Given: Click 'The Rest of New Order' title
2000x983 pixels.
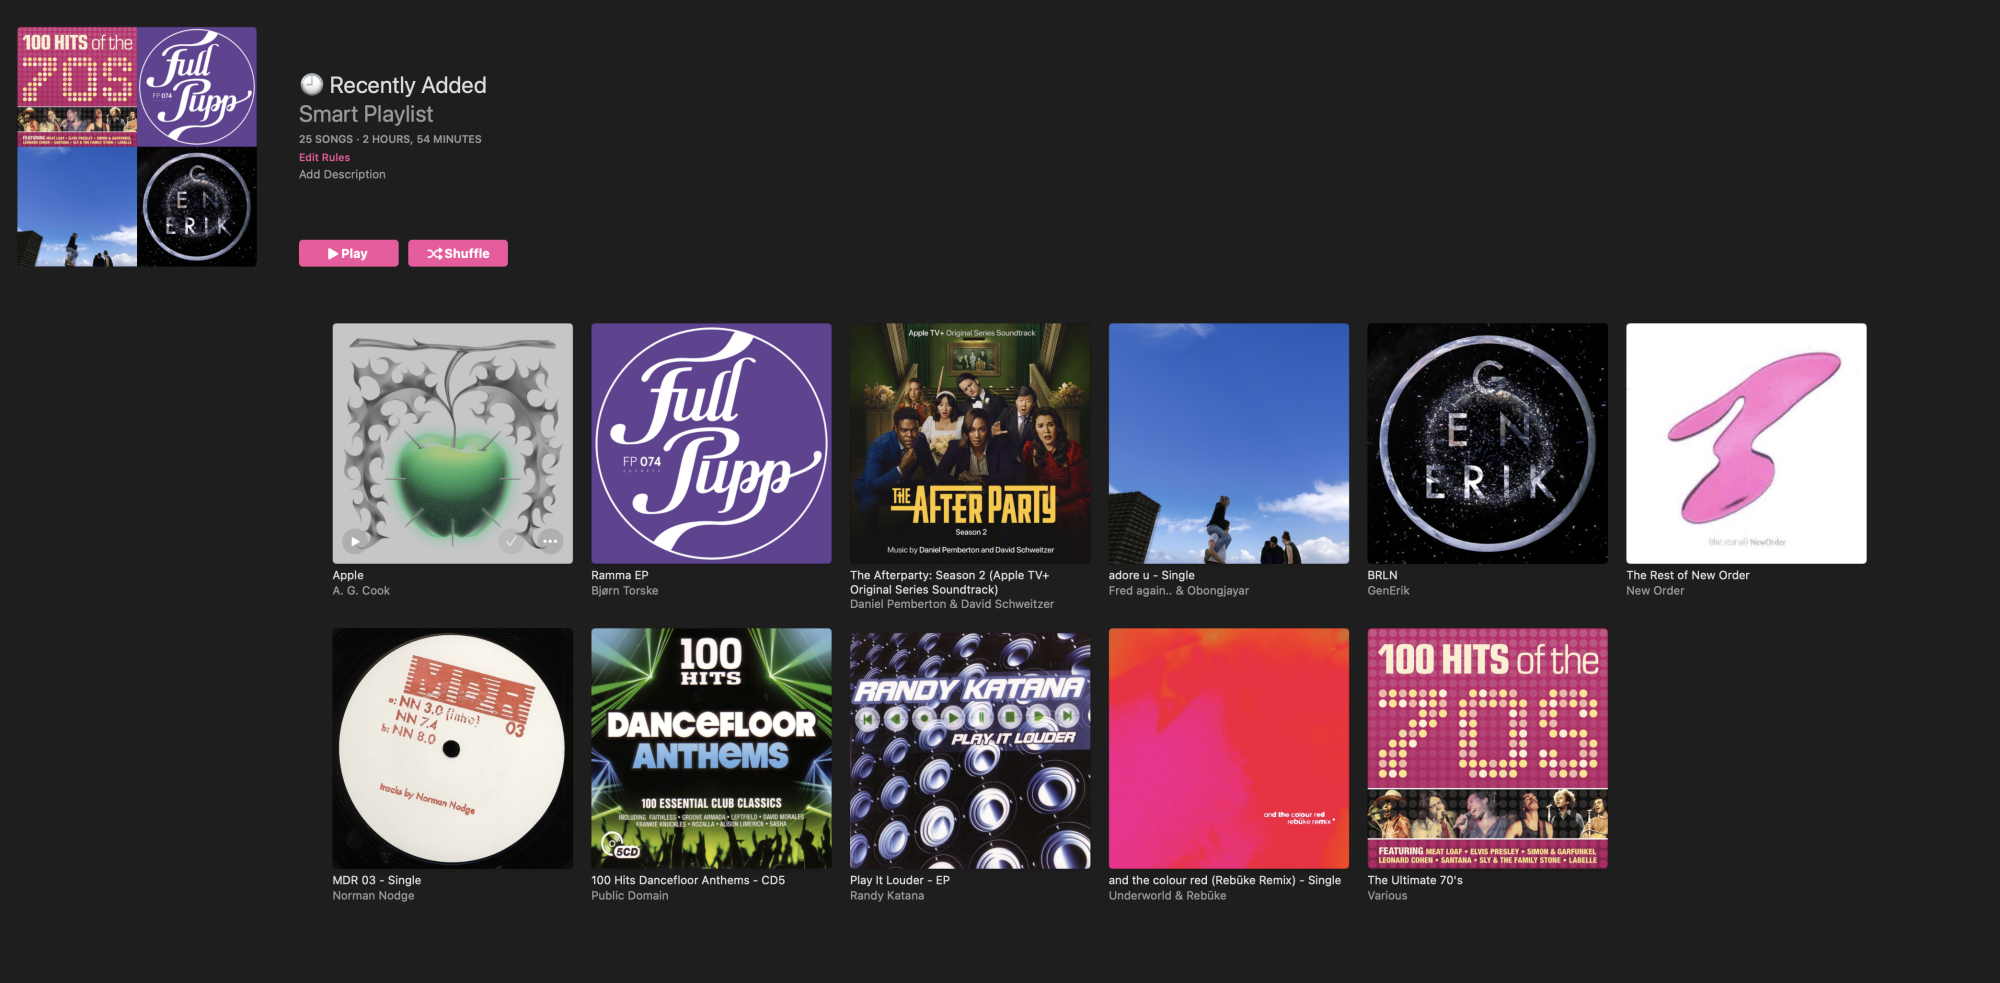Looking at the screenshot, I should point(1688,575).
